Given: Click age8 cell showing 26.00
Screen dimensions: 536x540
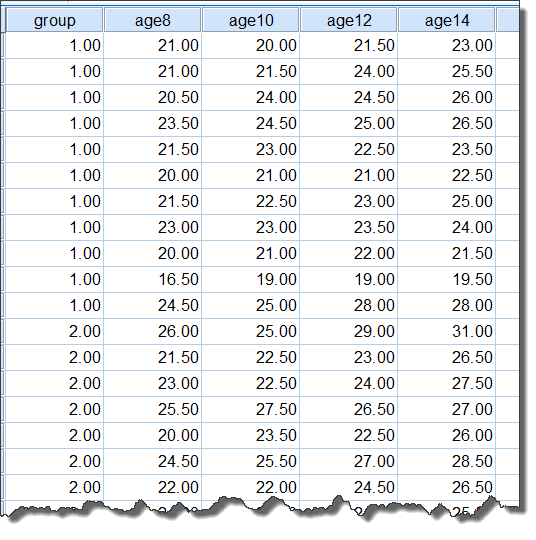Looking at the screenshot, I should click(153, 331).
